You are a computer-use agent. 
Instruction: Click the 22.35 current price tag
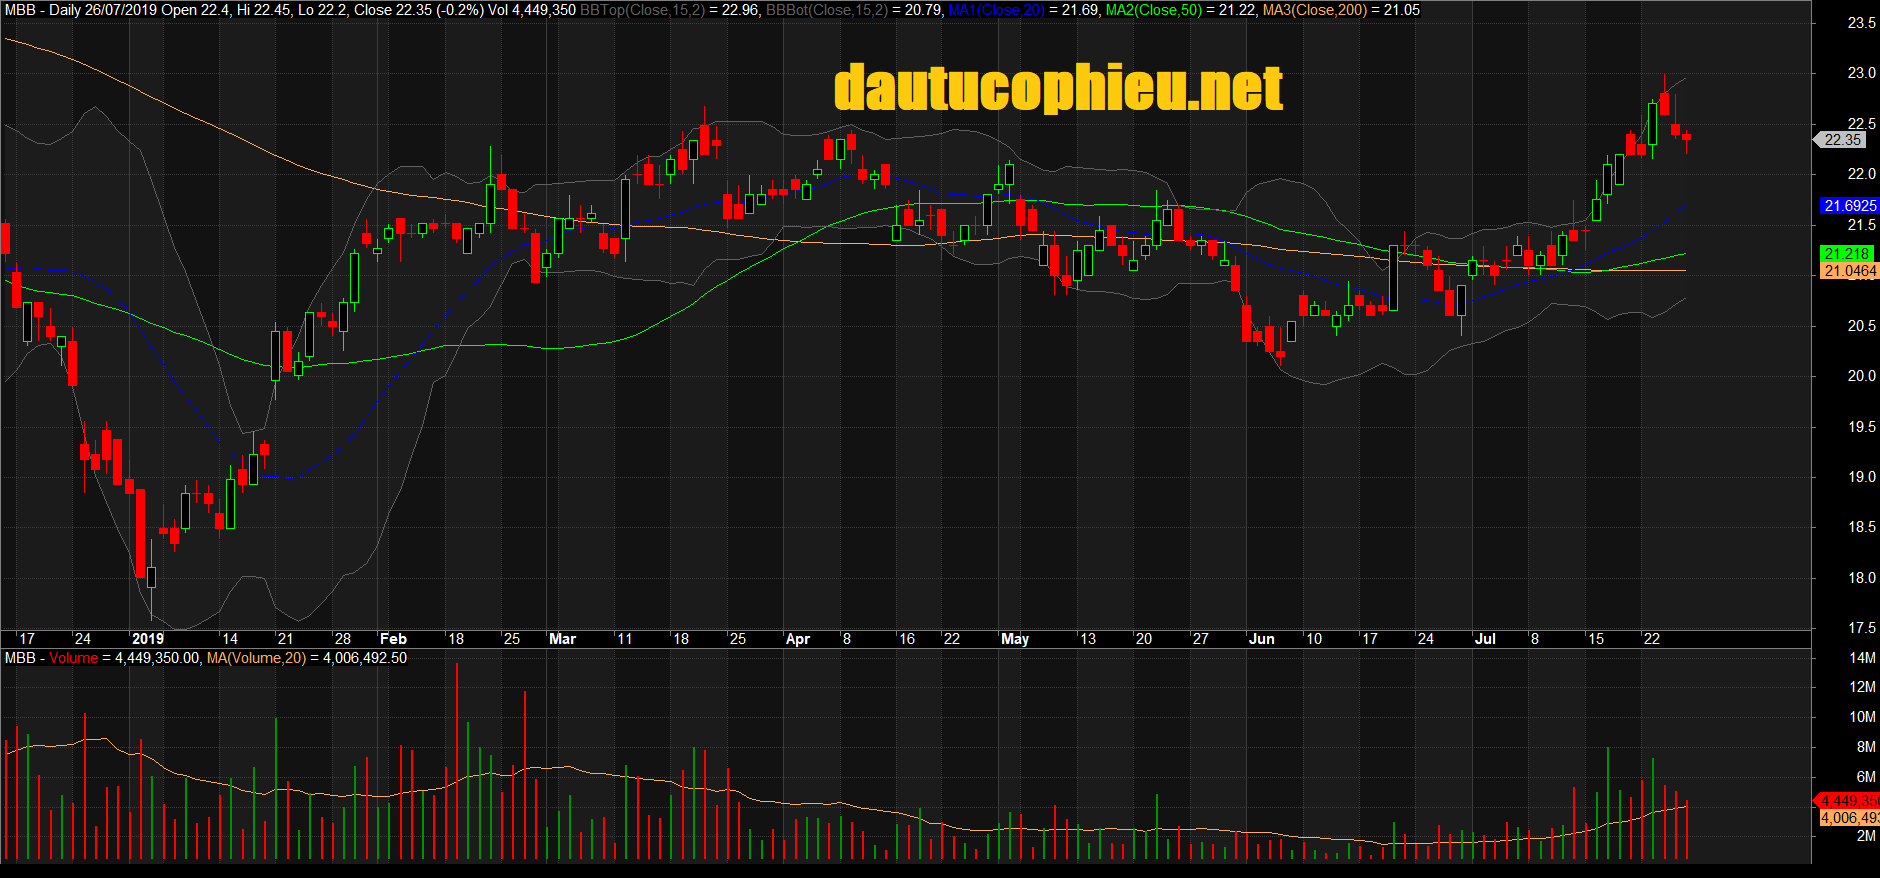click(1842, 140)
